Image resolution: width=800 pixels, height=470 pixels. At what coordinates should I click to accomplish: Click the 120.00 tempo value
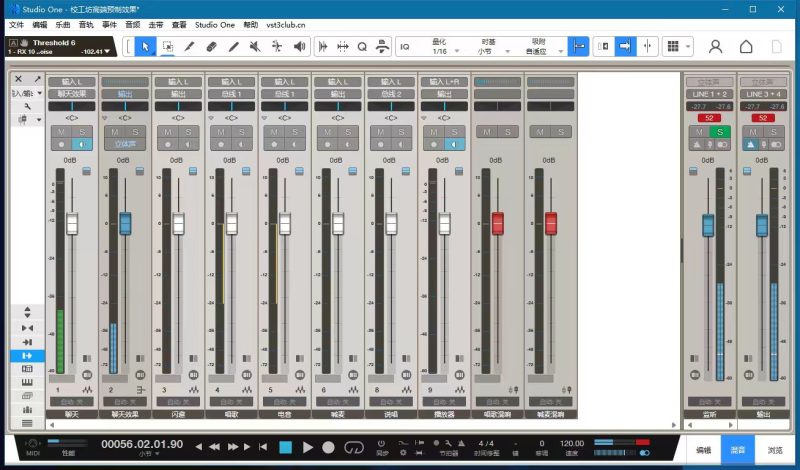tap(572, 443)
